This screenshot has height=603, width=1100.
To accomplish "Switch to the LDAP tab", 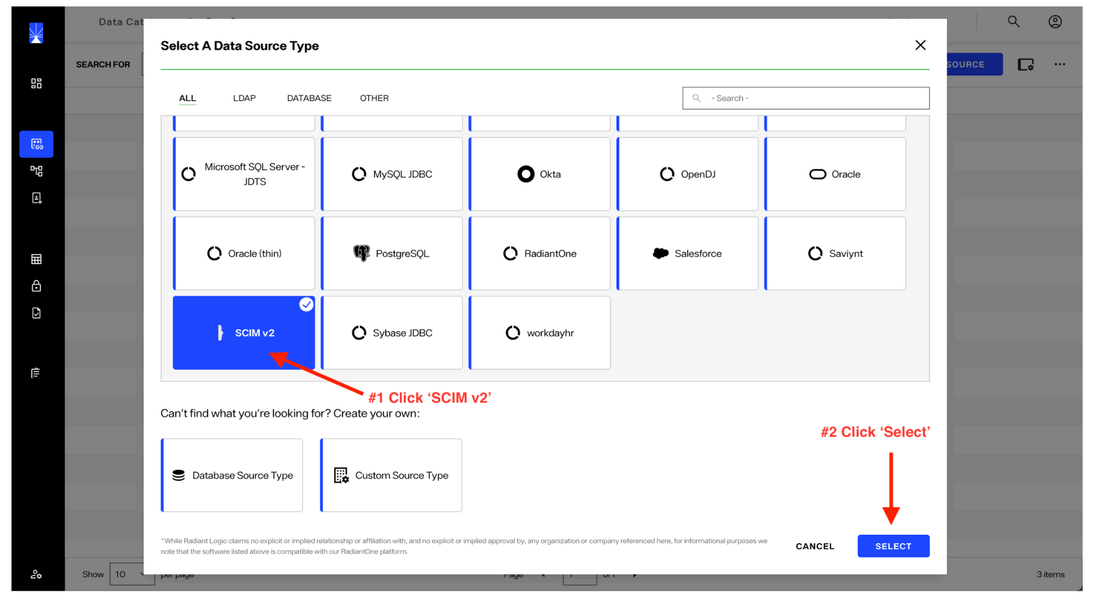I will [244, 98].
